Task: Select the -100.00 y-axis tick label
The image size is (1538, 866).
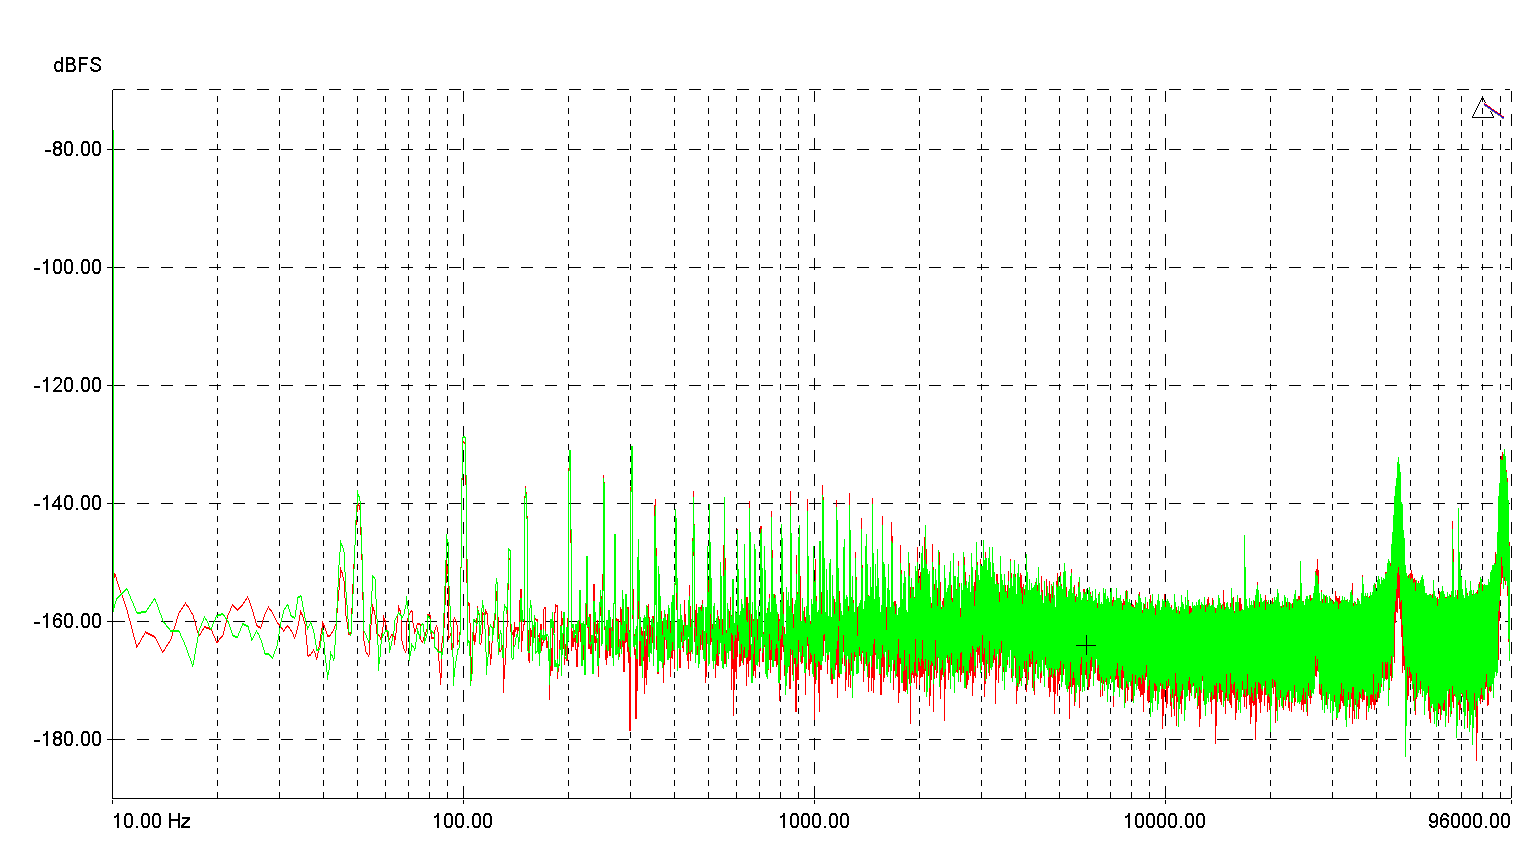Action: 68,267
